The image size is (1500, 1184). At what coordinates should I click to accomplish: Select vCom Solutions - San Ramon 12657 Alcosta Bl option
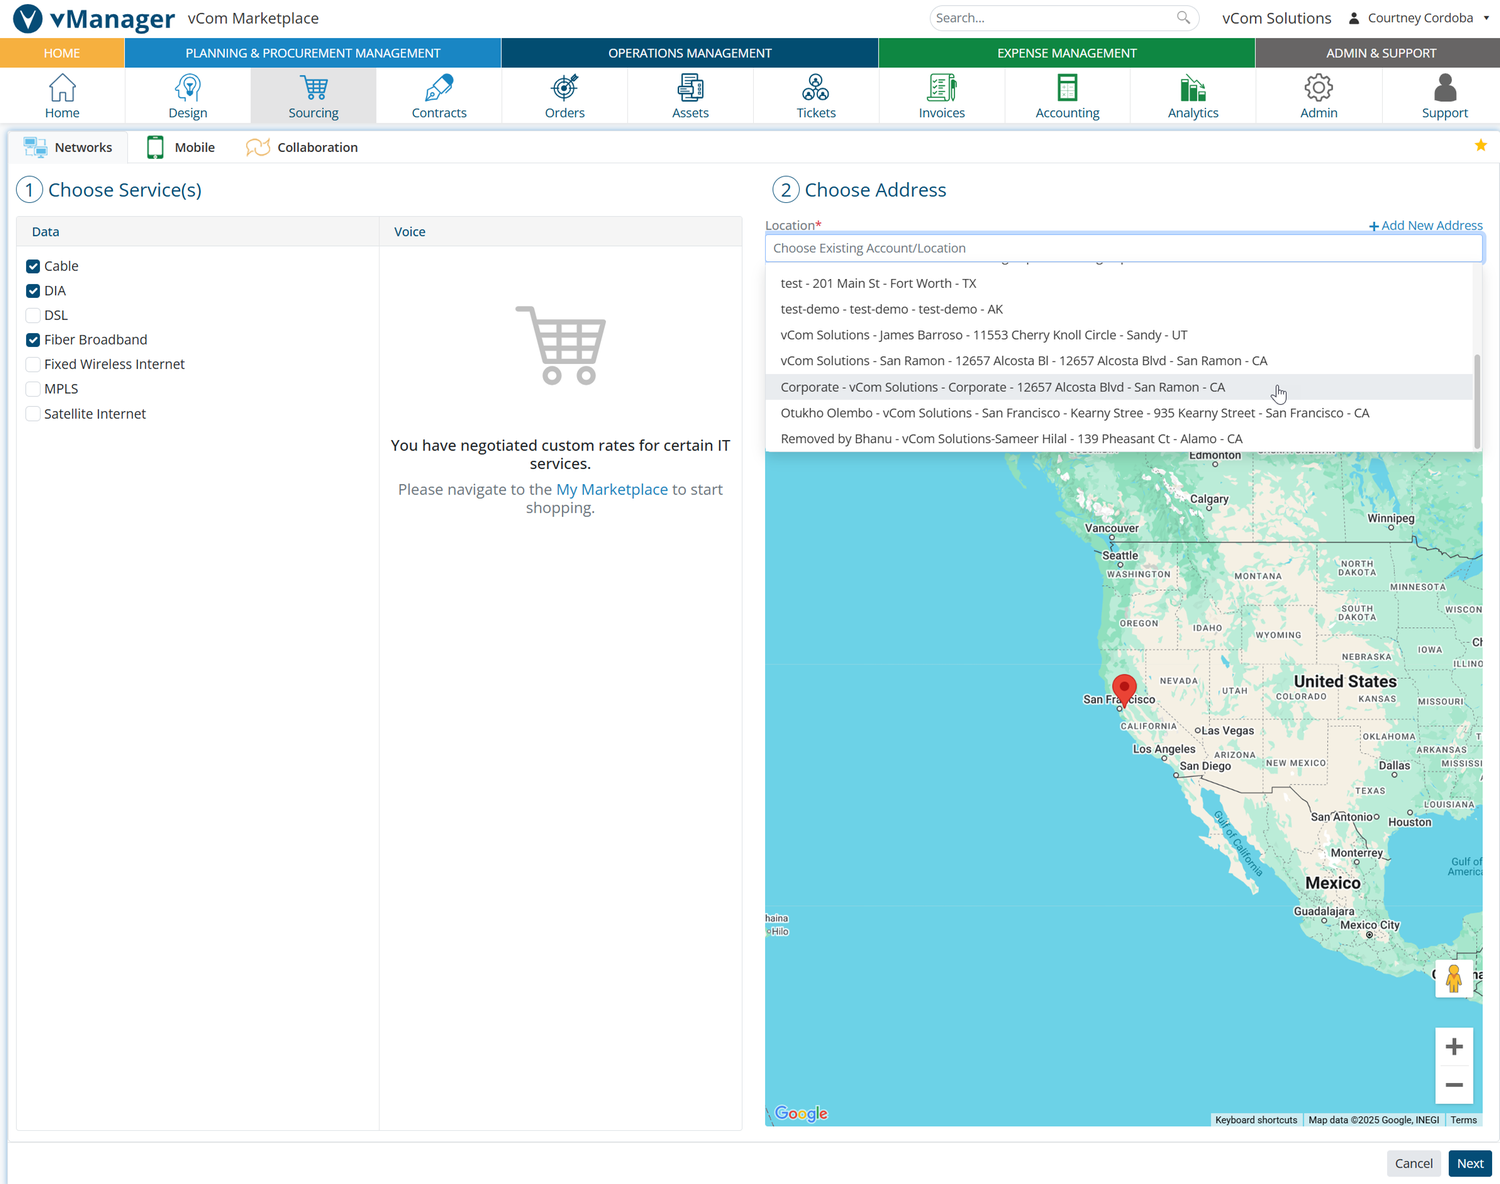tap(1119, 361)
